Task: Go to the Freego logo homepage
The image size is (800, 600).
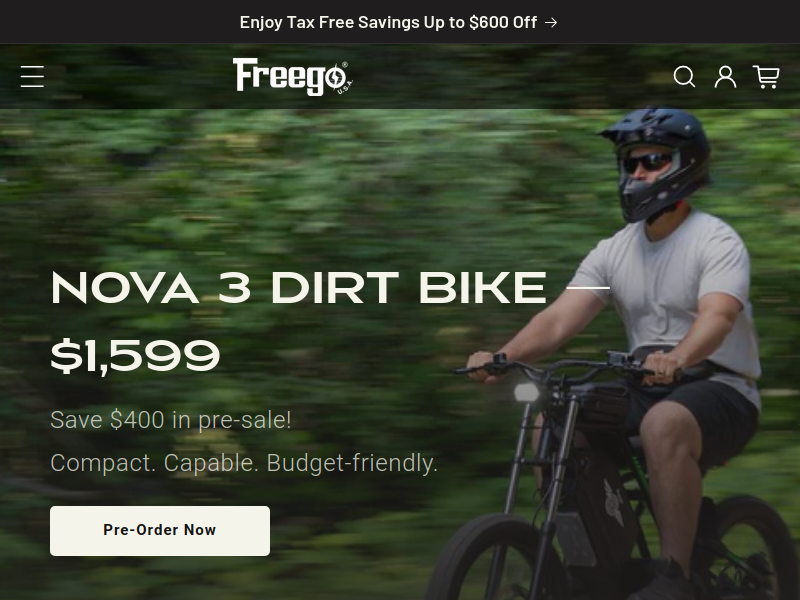Action: [x=293, y=77]
